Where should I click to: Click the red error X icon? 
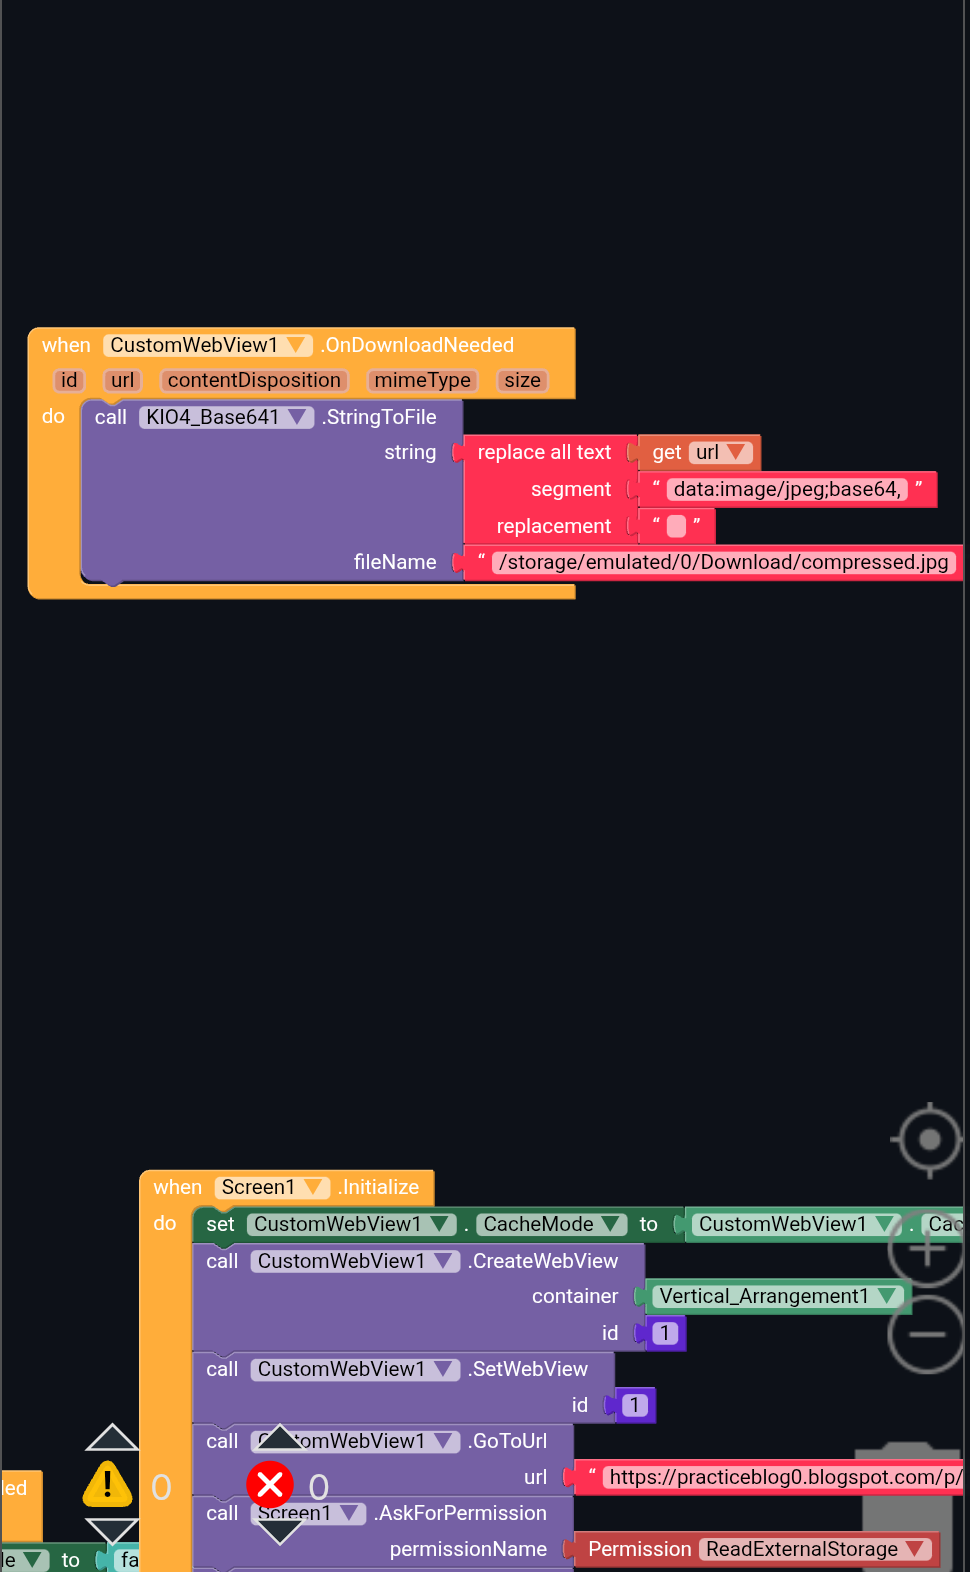(x=270, y=1484)
